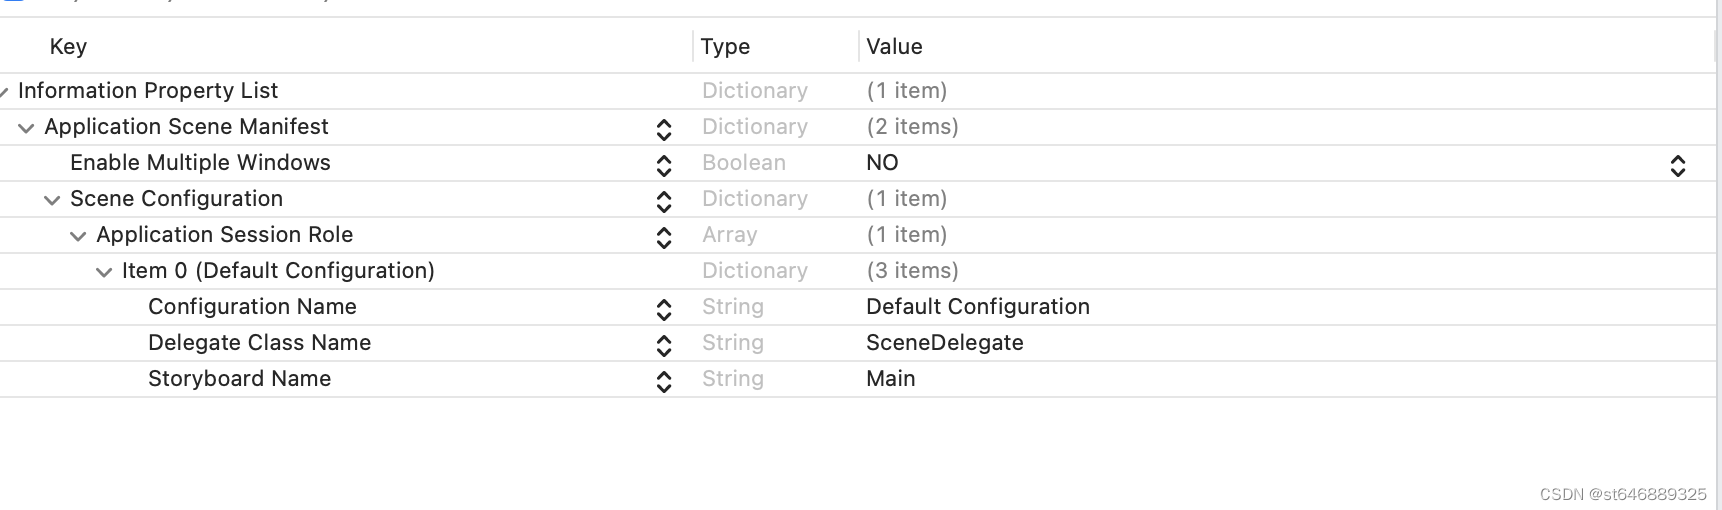This screenshot has width=1722, height=510.
Task: Open key stepper for Enable Multiple Windows
Action: [x=664, y=165]
